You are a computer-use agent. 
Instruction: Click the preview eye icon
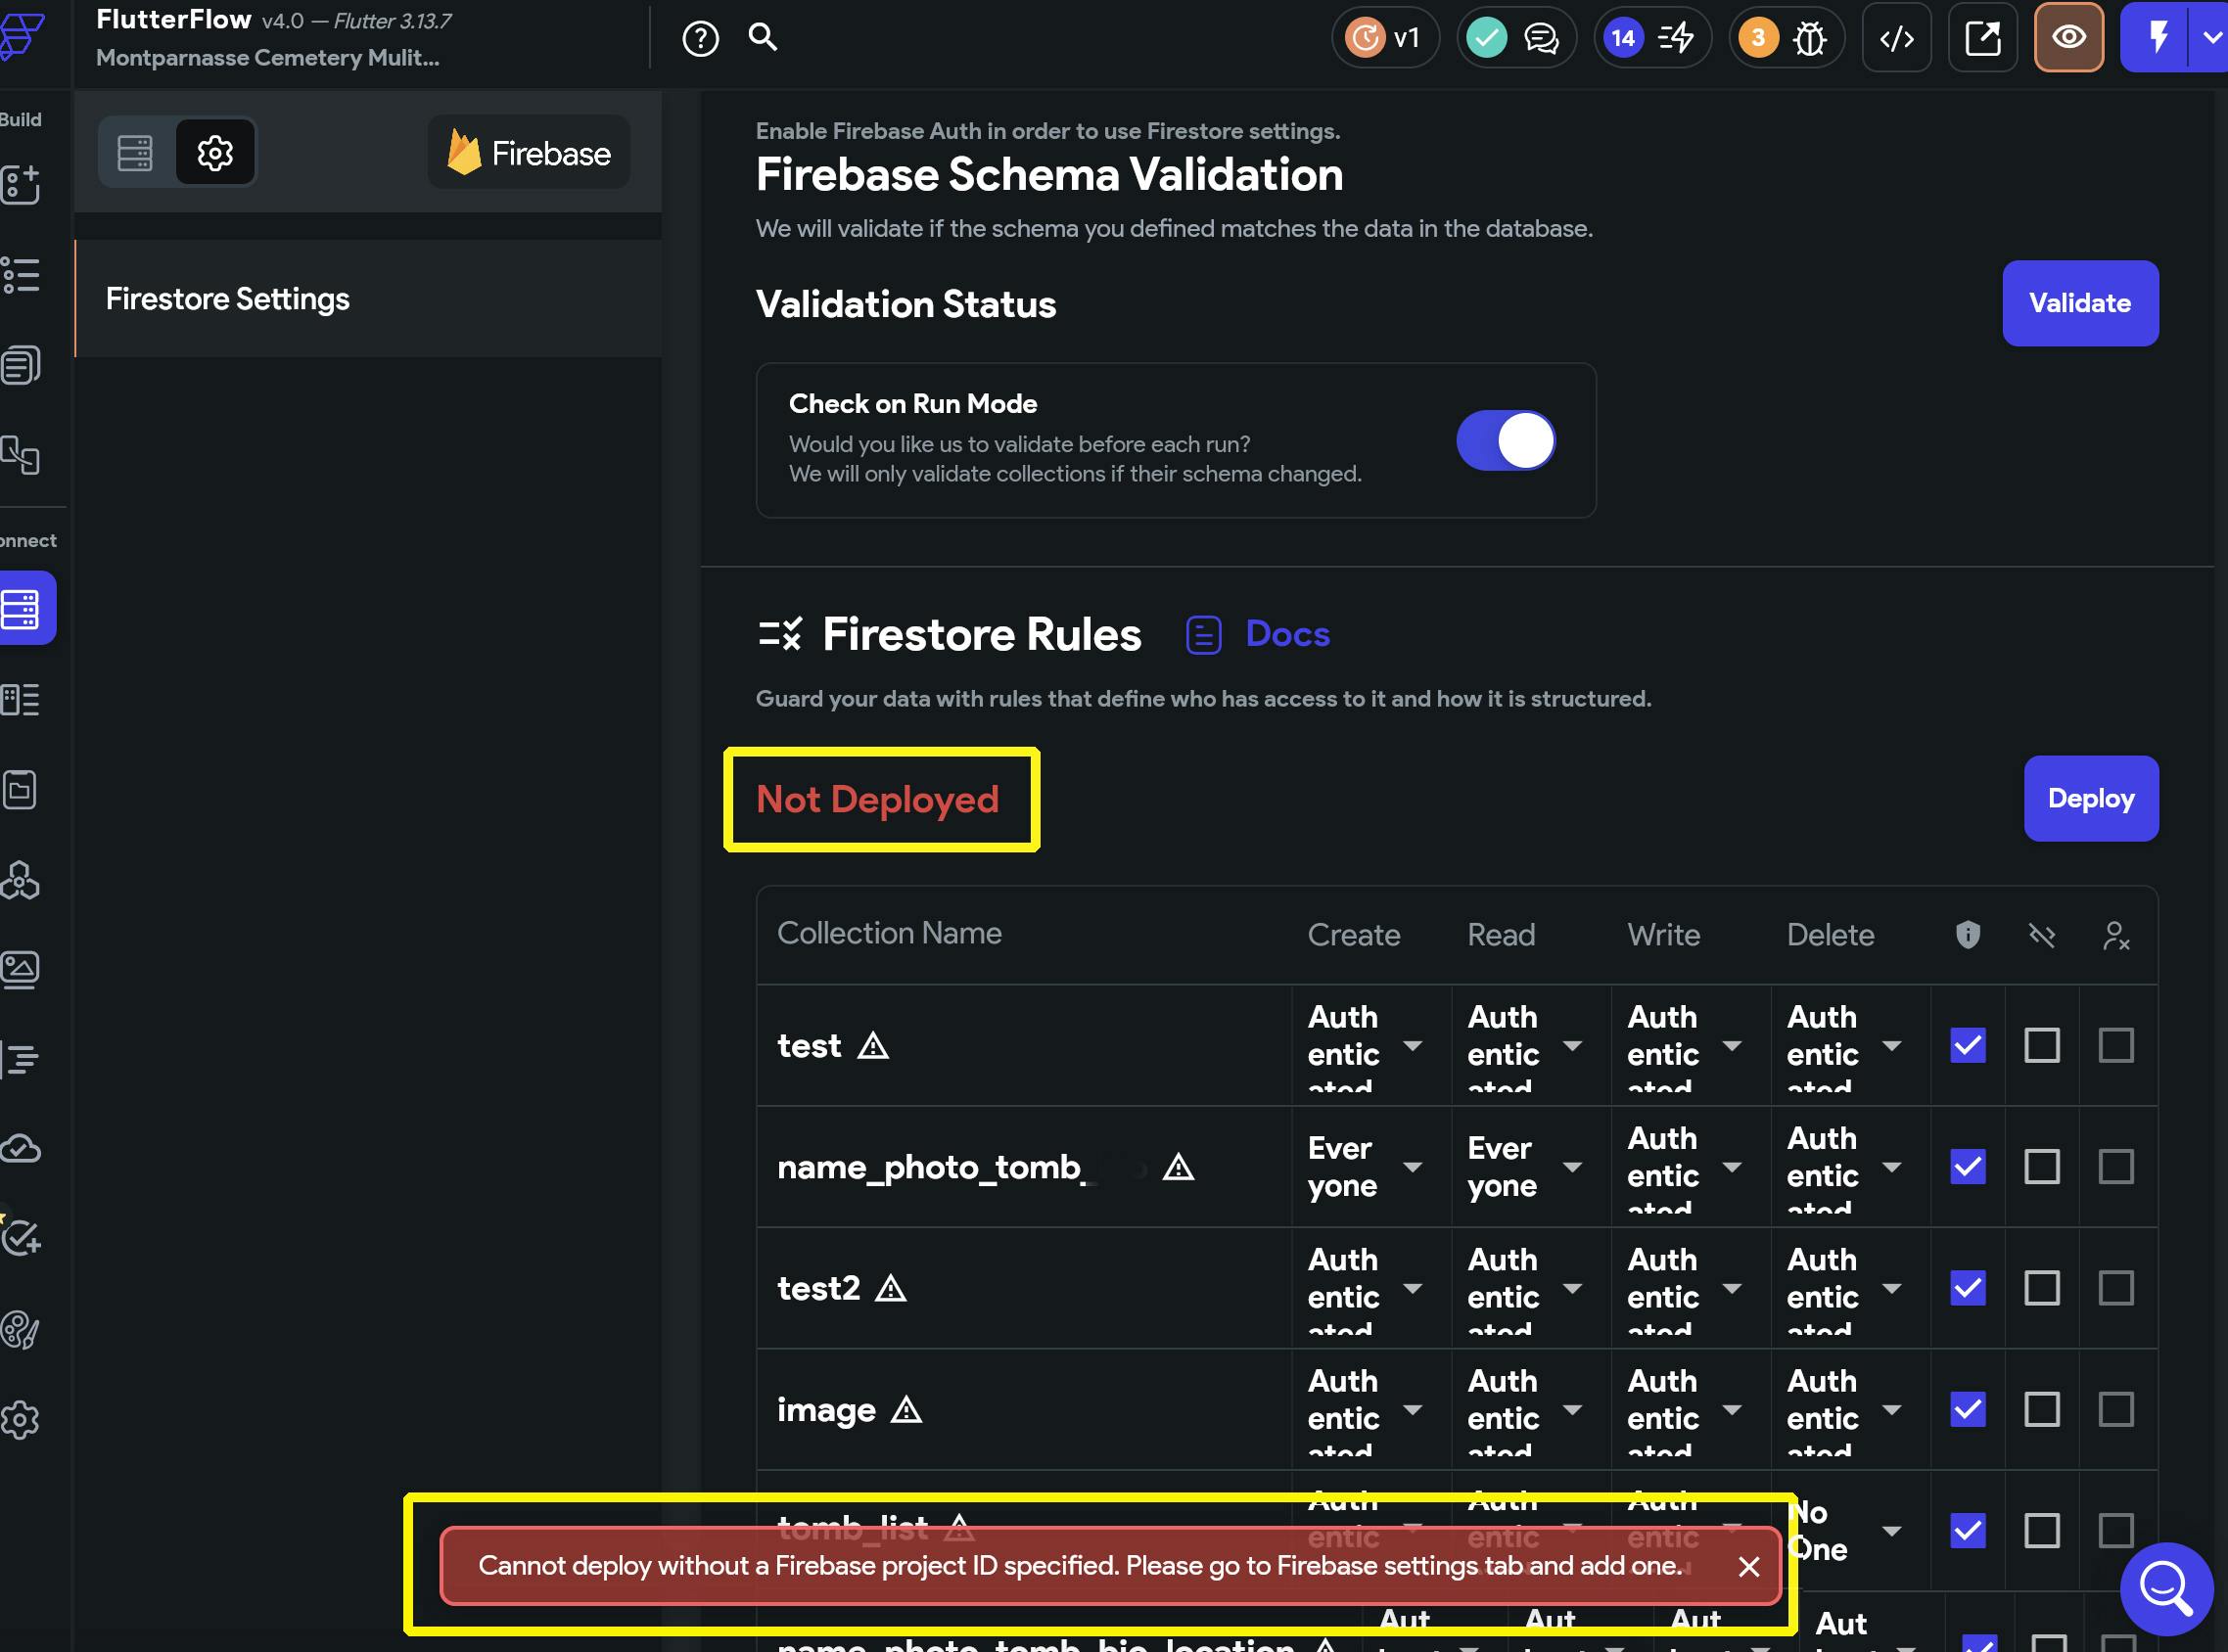pyautogui.click(x=2068, y=38)
